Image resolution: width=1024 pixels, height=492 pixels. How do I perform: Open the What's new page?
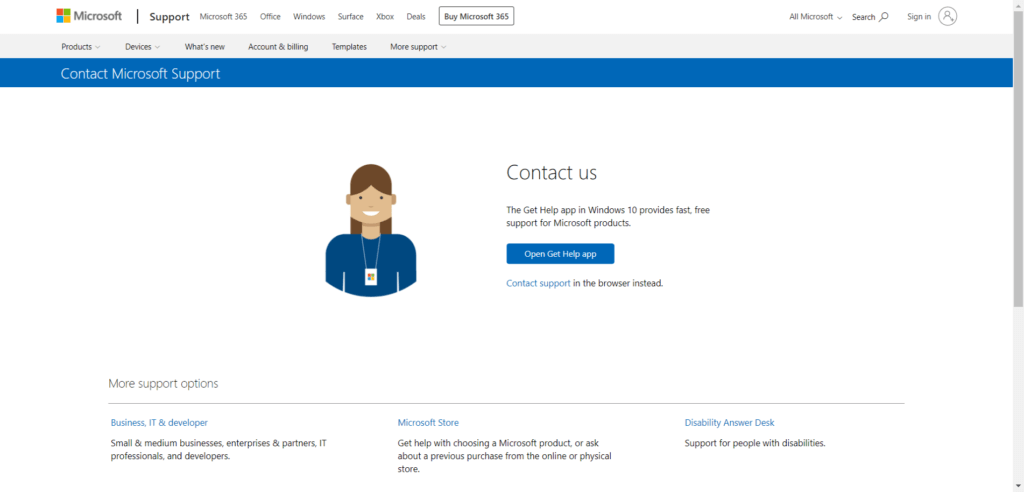click(205, 47)
